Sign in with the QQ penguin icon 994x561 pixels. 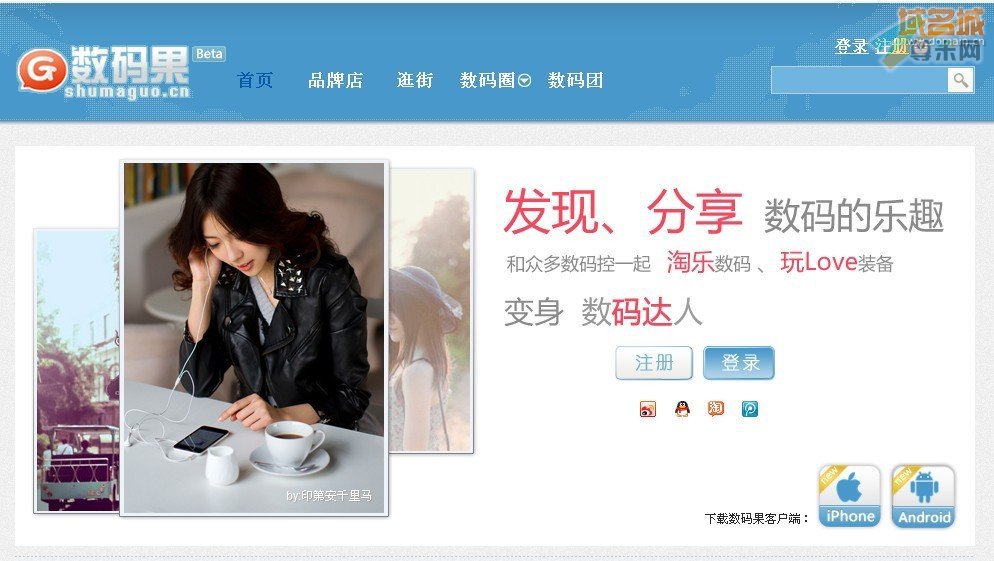pyautogui.click(x=682, y=409)
